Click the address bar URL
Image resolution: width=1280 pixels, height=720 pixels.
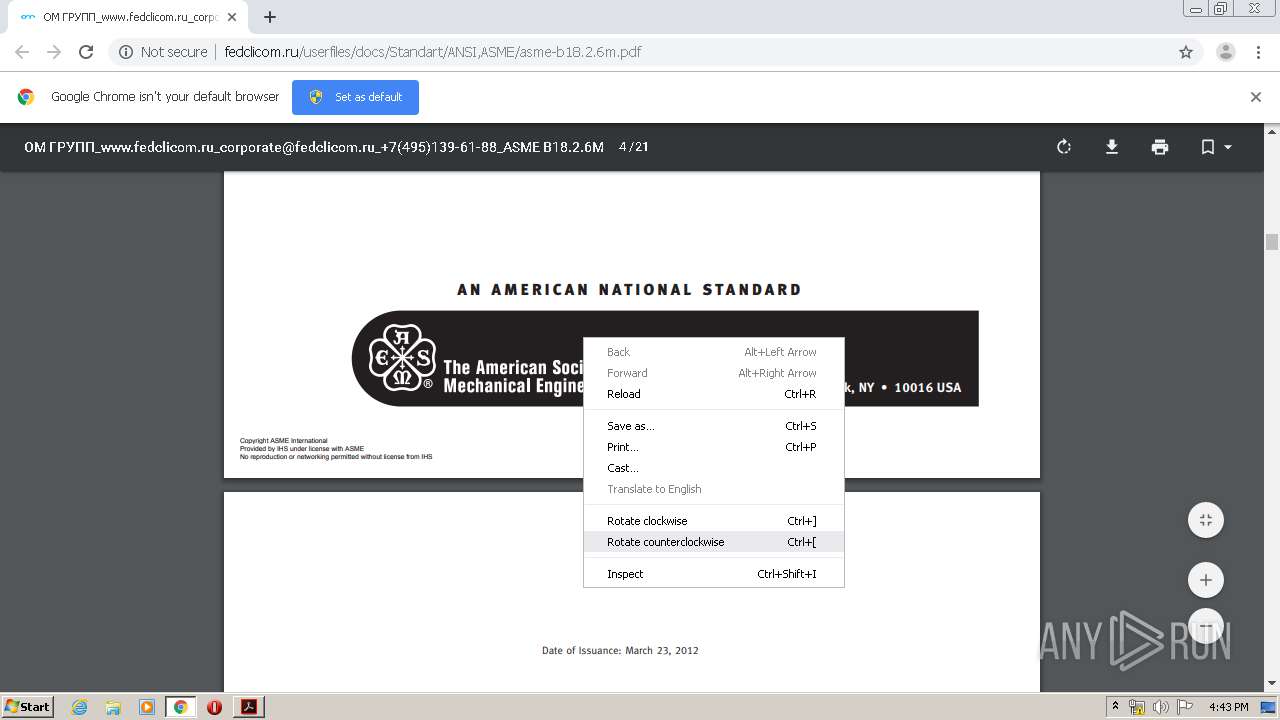pyautogui.click(x=433, y=52)
